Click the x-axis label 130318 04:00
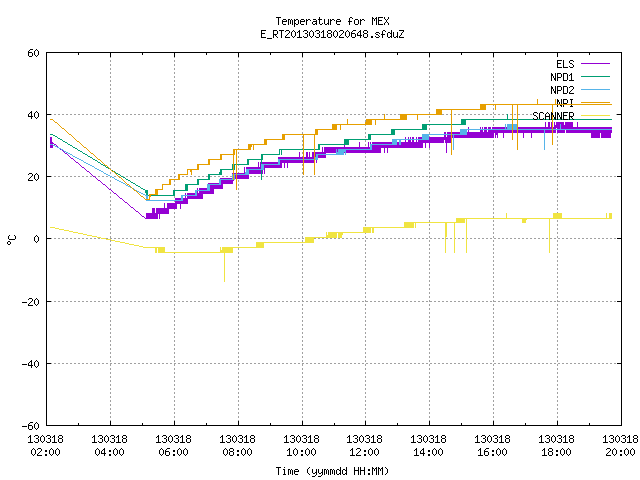The image size is (640, 480). [109, 446]
